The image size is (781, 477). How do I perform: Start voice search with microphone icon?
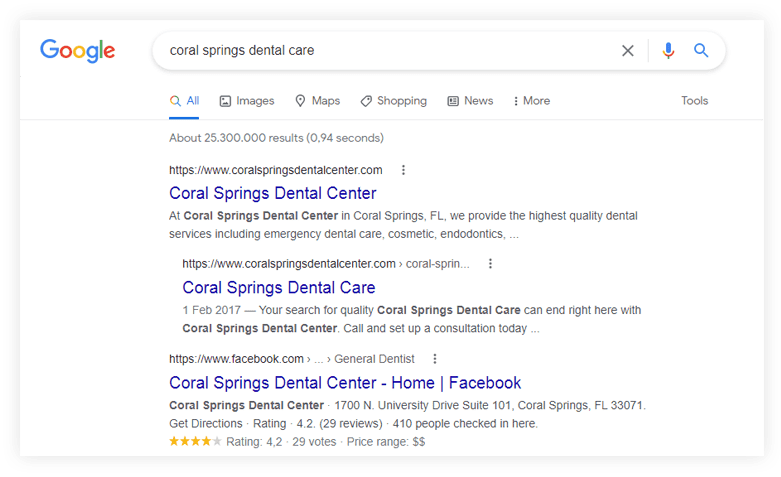tap(668, 51)
